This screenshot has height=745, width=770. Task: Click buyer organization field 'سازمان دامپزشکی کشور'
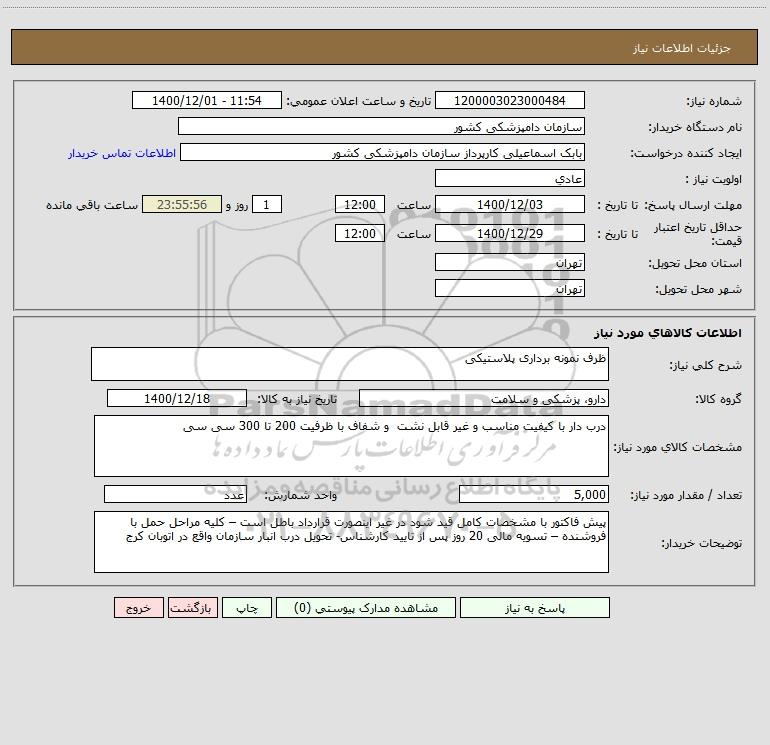click(381, 126)
